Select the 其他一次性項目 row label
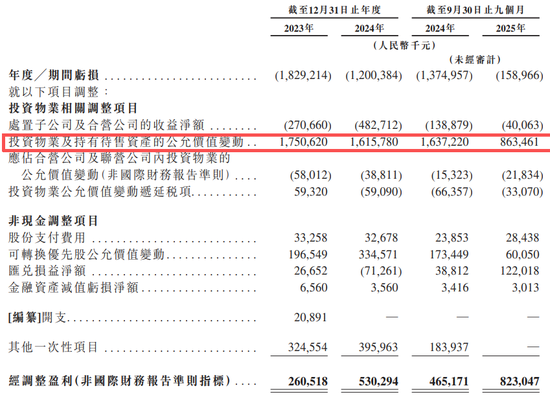The image size is (550, 399). 53,347
